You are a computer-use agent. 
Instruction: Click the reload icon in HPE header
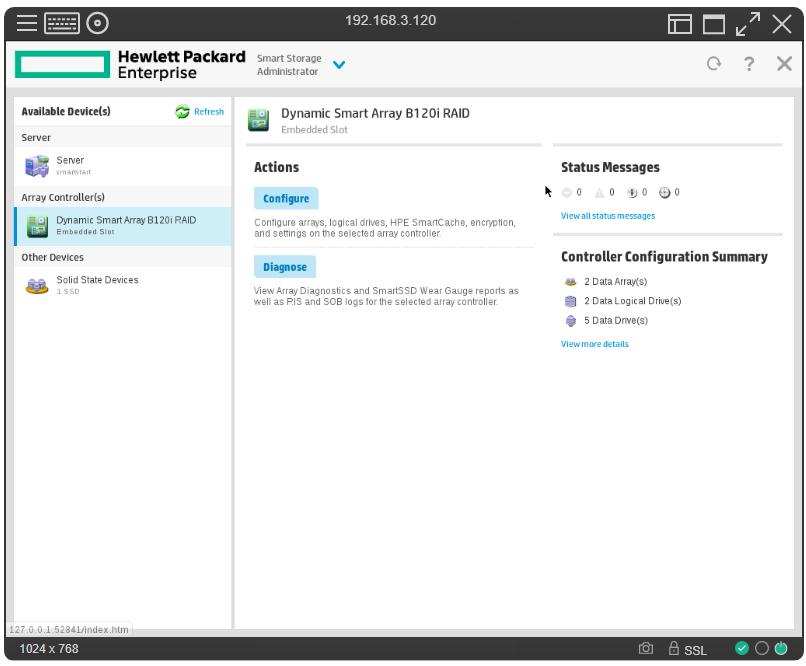coord(713,64)
